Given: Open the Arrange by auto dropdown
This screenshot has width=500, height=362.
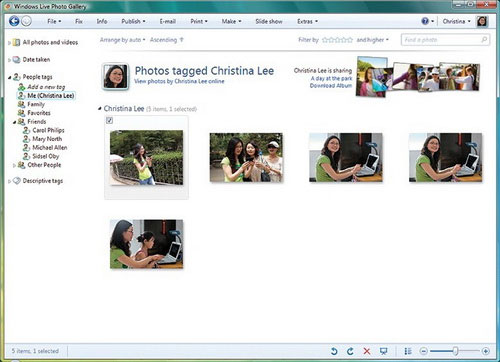Looking at the screenshot, I should (123, 40).
